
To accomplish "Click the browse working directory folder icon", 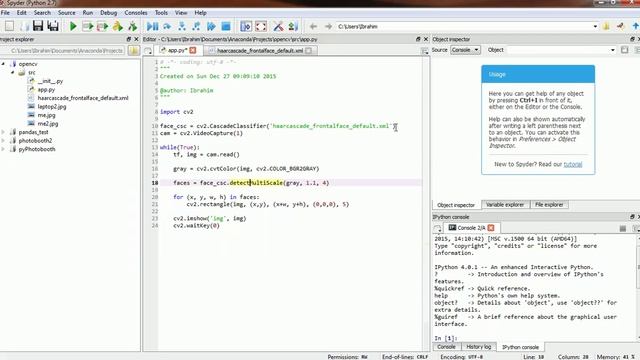I will point(606,26).
